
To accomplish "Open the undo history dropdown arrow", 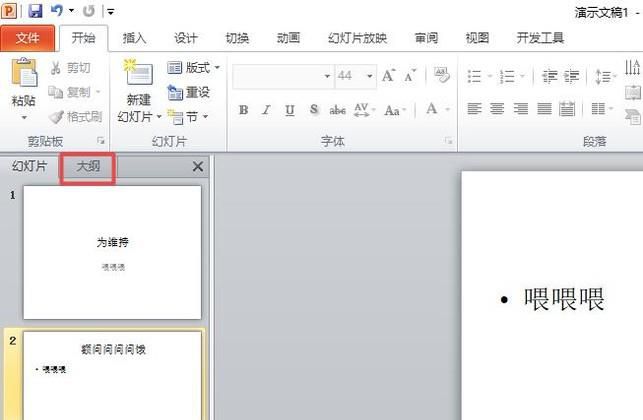I will tap(71, 11).
